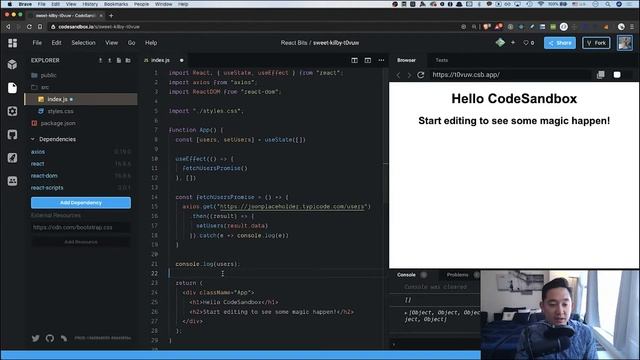Focus the external resource URL field
The image size is (640, 360).
[81, 227]
